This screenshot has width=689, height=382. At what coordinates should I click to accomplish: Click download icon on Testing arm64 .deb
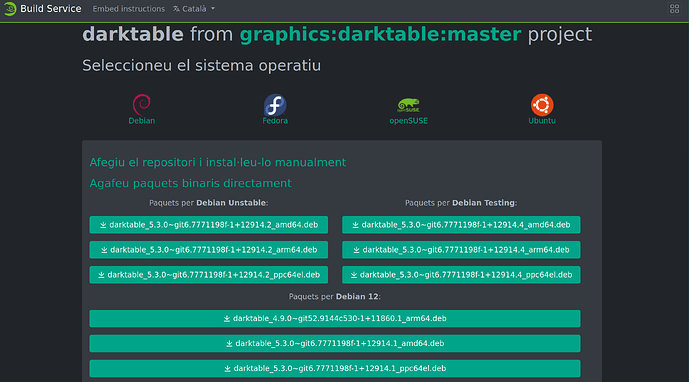point(356,250)
